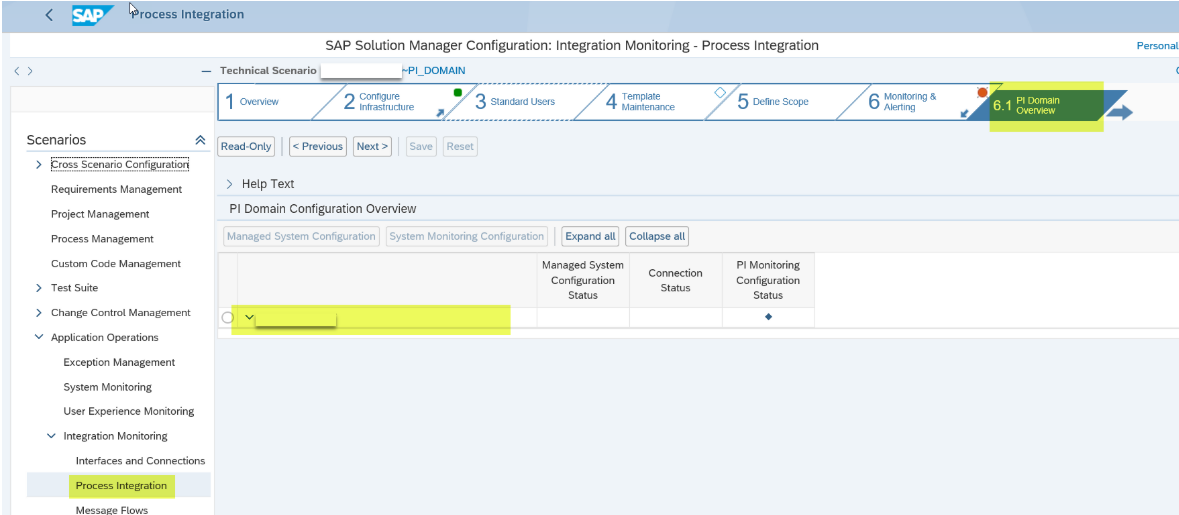This screenshot has height=515, width=1179.
Task: Collapse the PI domain table row chevron
Action: point(250,317)
